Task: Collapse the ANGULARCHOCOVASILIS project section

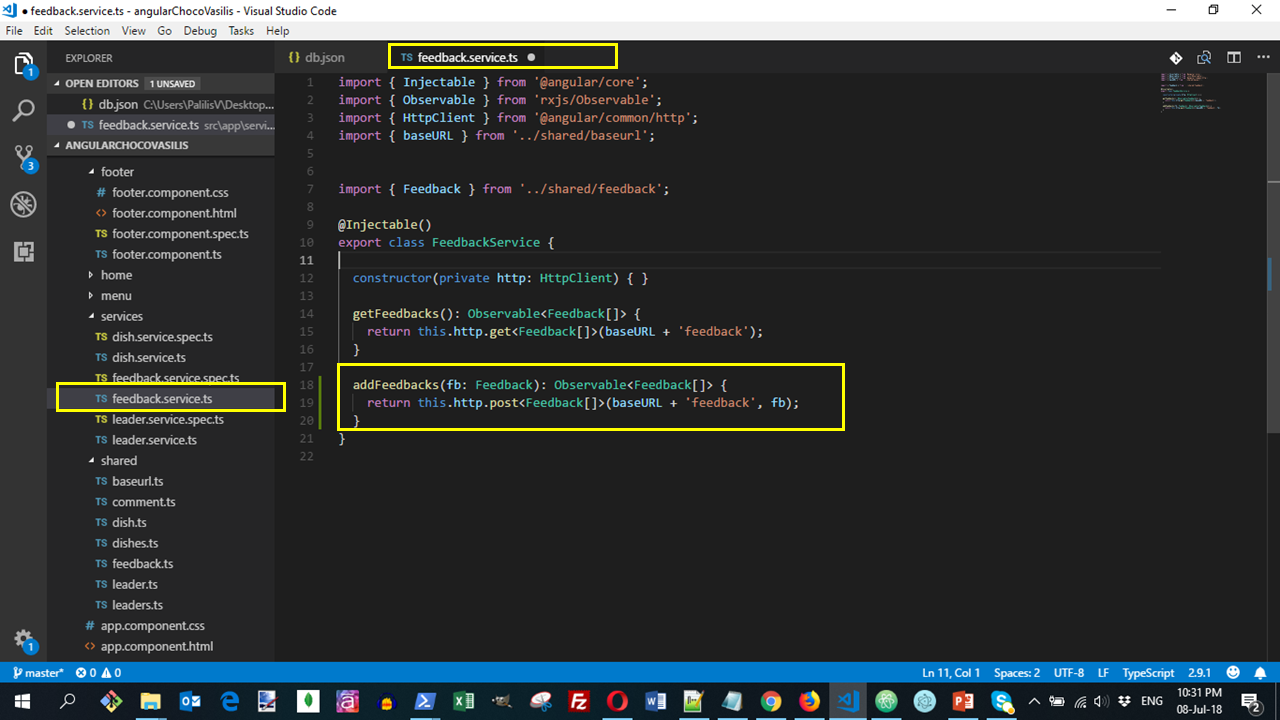Action: (x=127, y=145)
